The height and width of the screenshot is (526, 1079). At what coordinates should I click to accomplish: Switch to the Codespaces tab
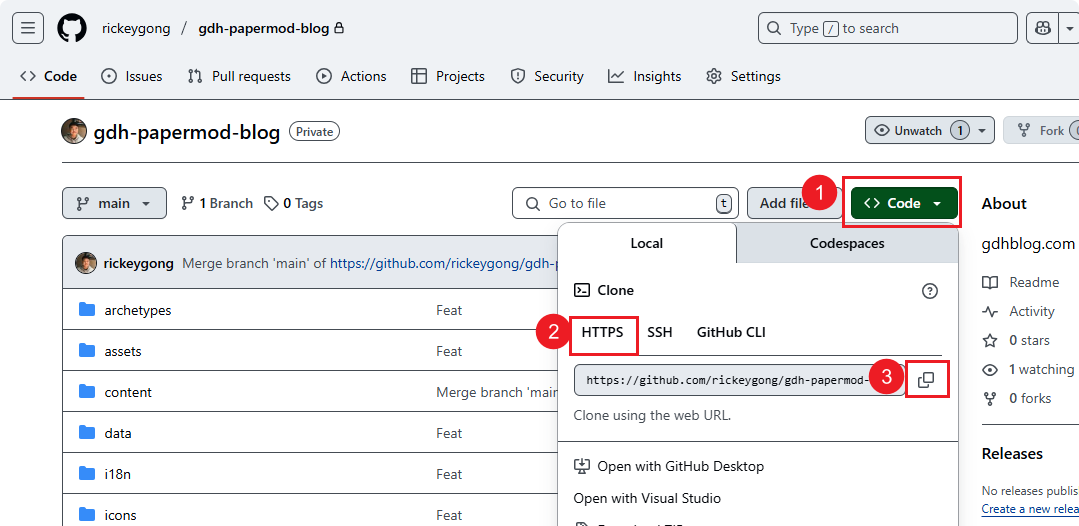[846, 243]
